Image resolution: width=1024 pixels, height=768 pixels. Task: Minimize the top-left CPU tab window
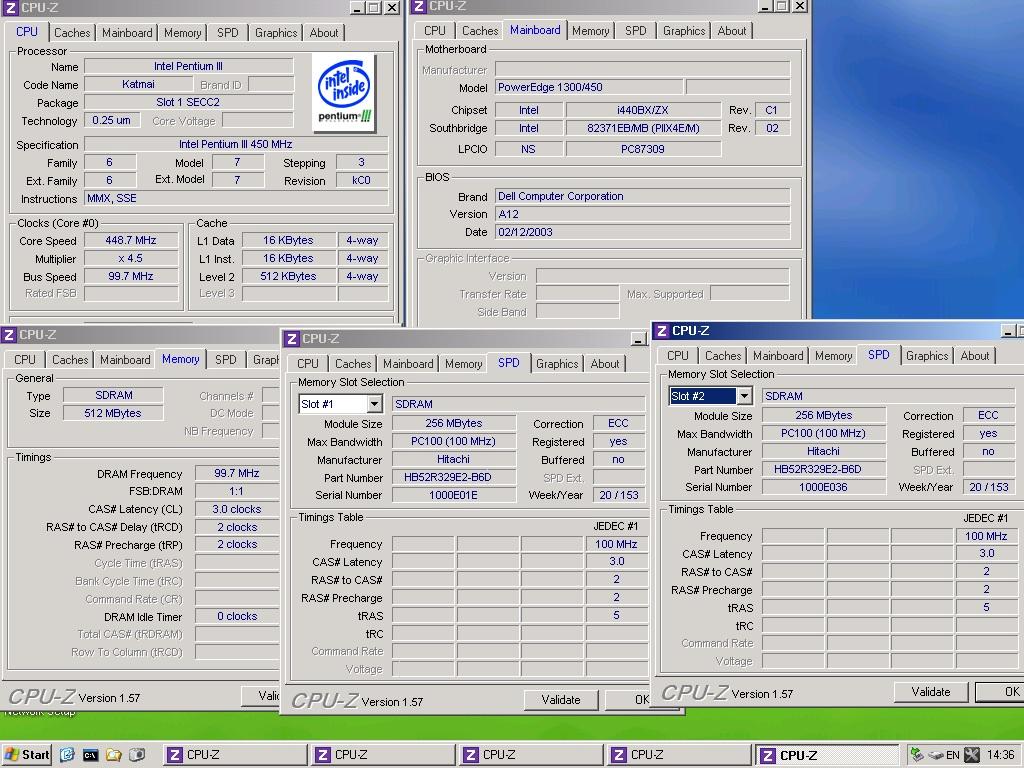coord(357,8)
